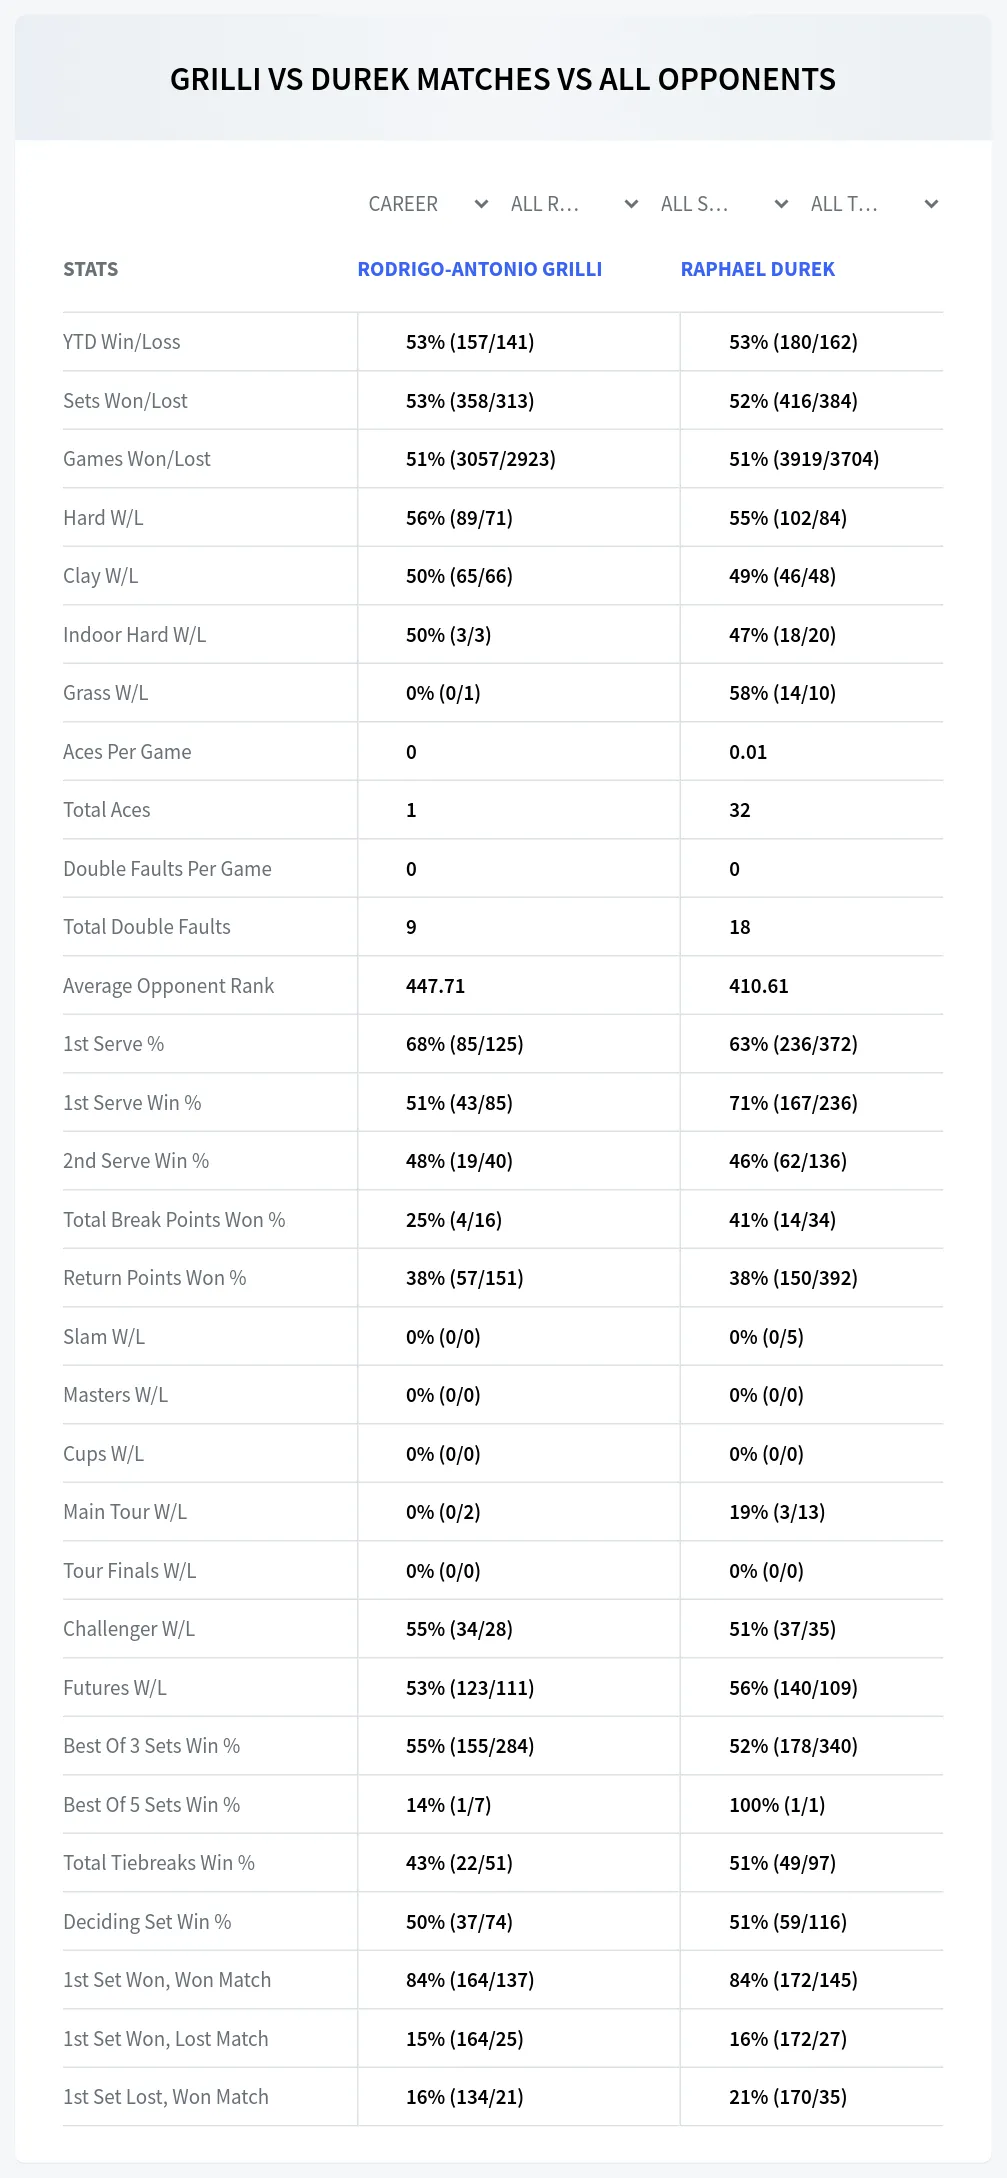Click Durek's 1st Serve Win % value
Screen dimensions: 1007x2178
pyautogui.click(x=793, y=1103)
